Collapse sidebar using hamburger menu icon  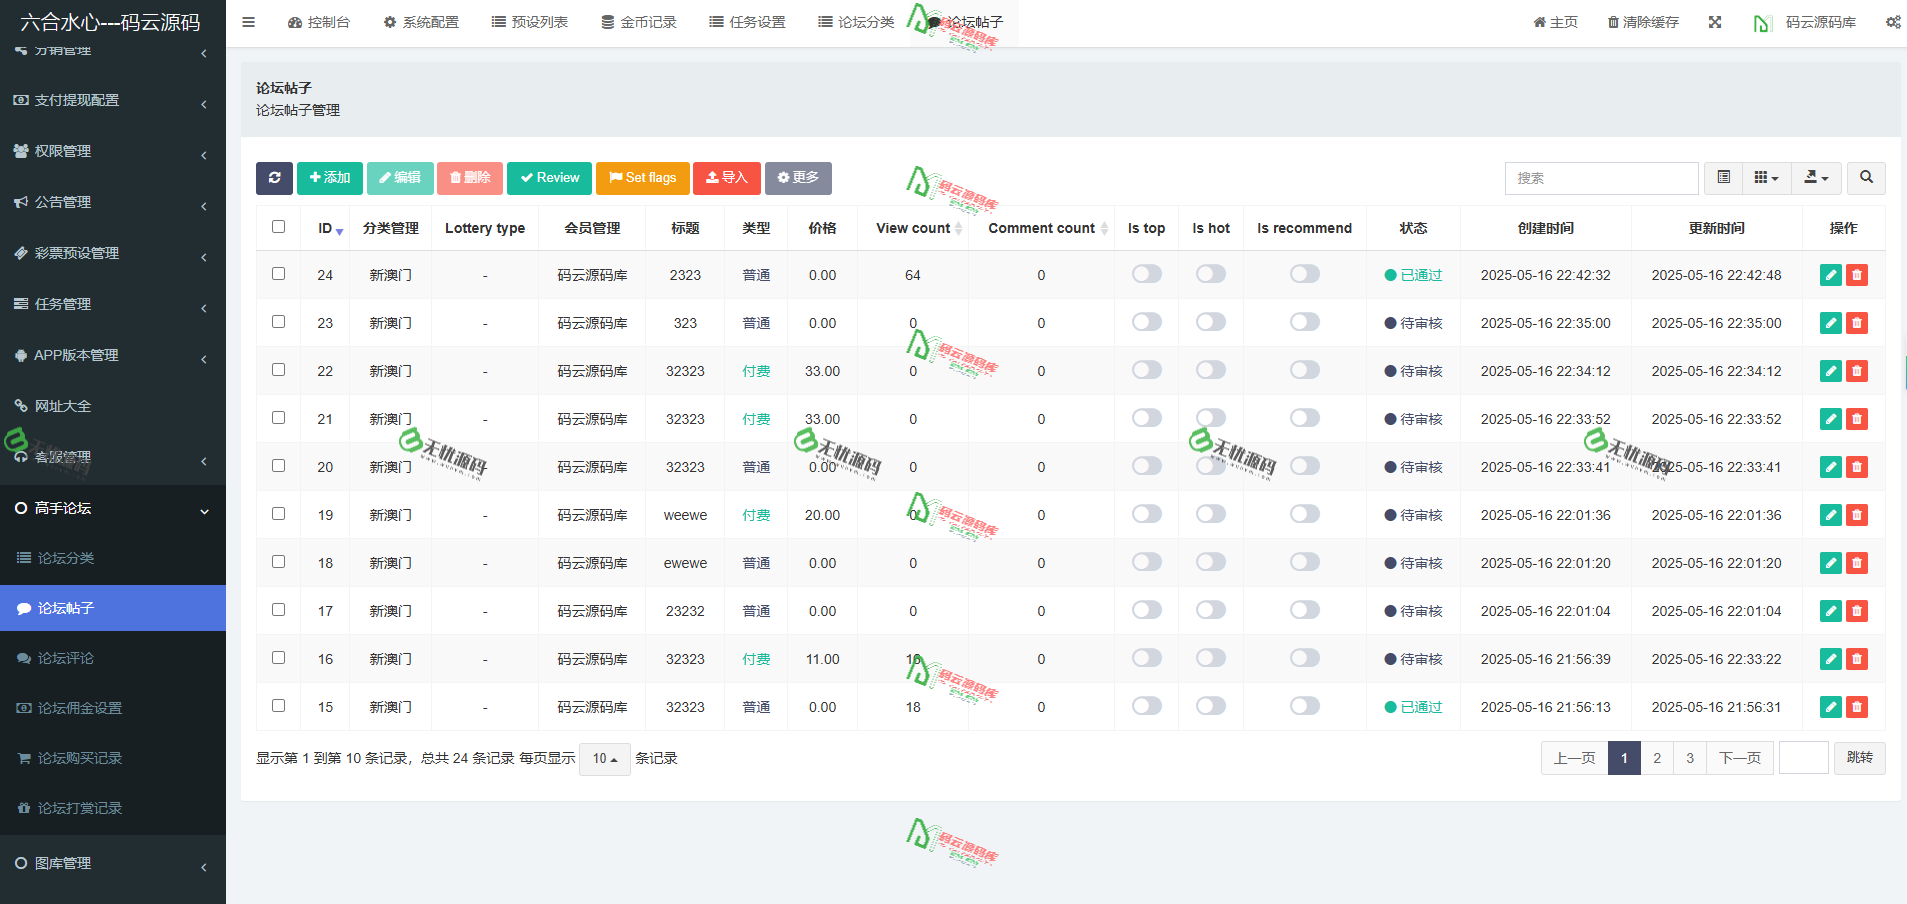(x=249, y=22)
